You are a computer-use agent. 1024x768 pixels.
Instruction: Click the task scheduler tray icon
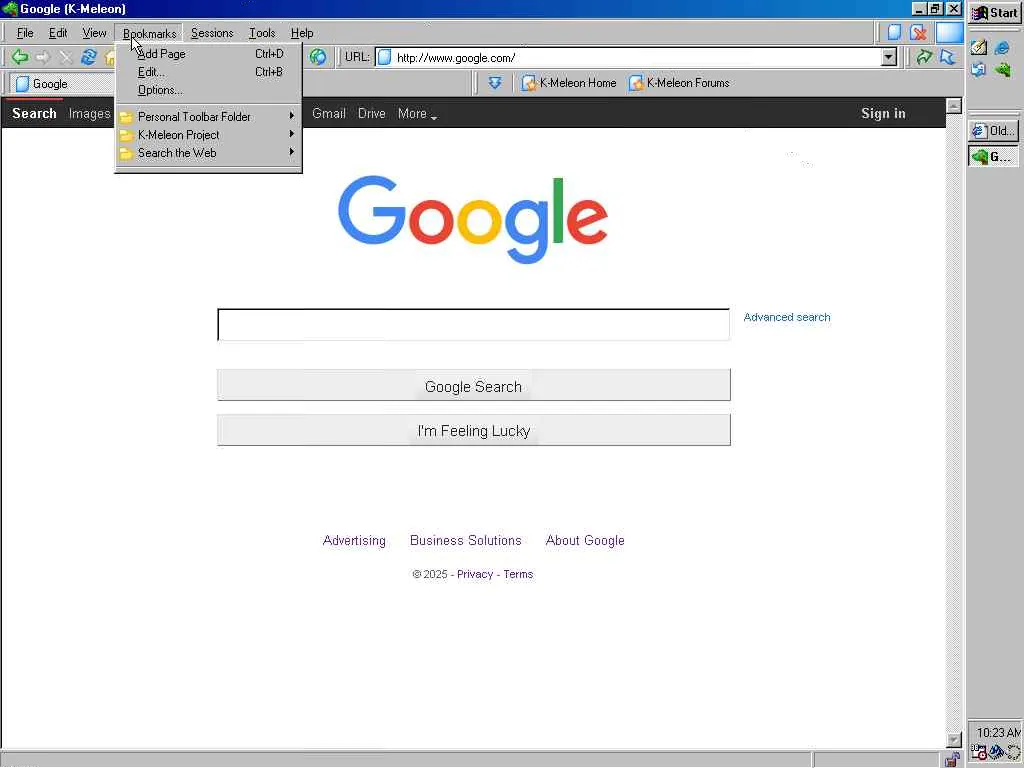[978, 752]
